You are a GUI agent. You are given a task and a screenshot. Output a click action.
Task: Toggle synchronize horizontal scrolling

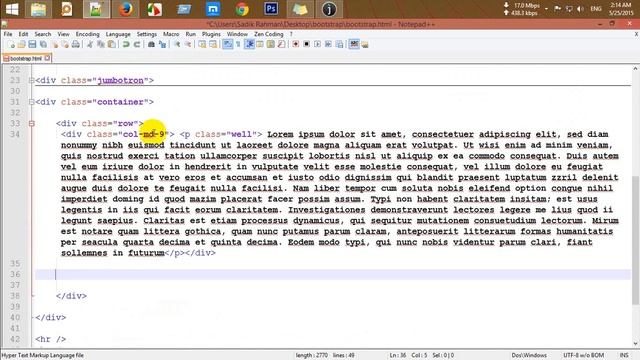pos(213,44)
